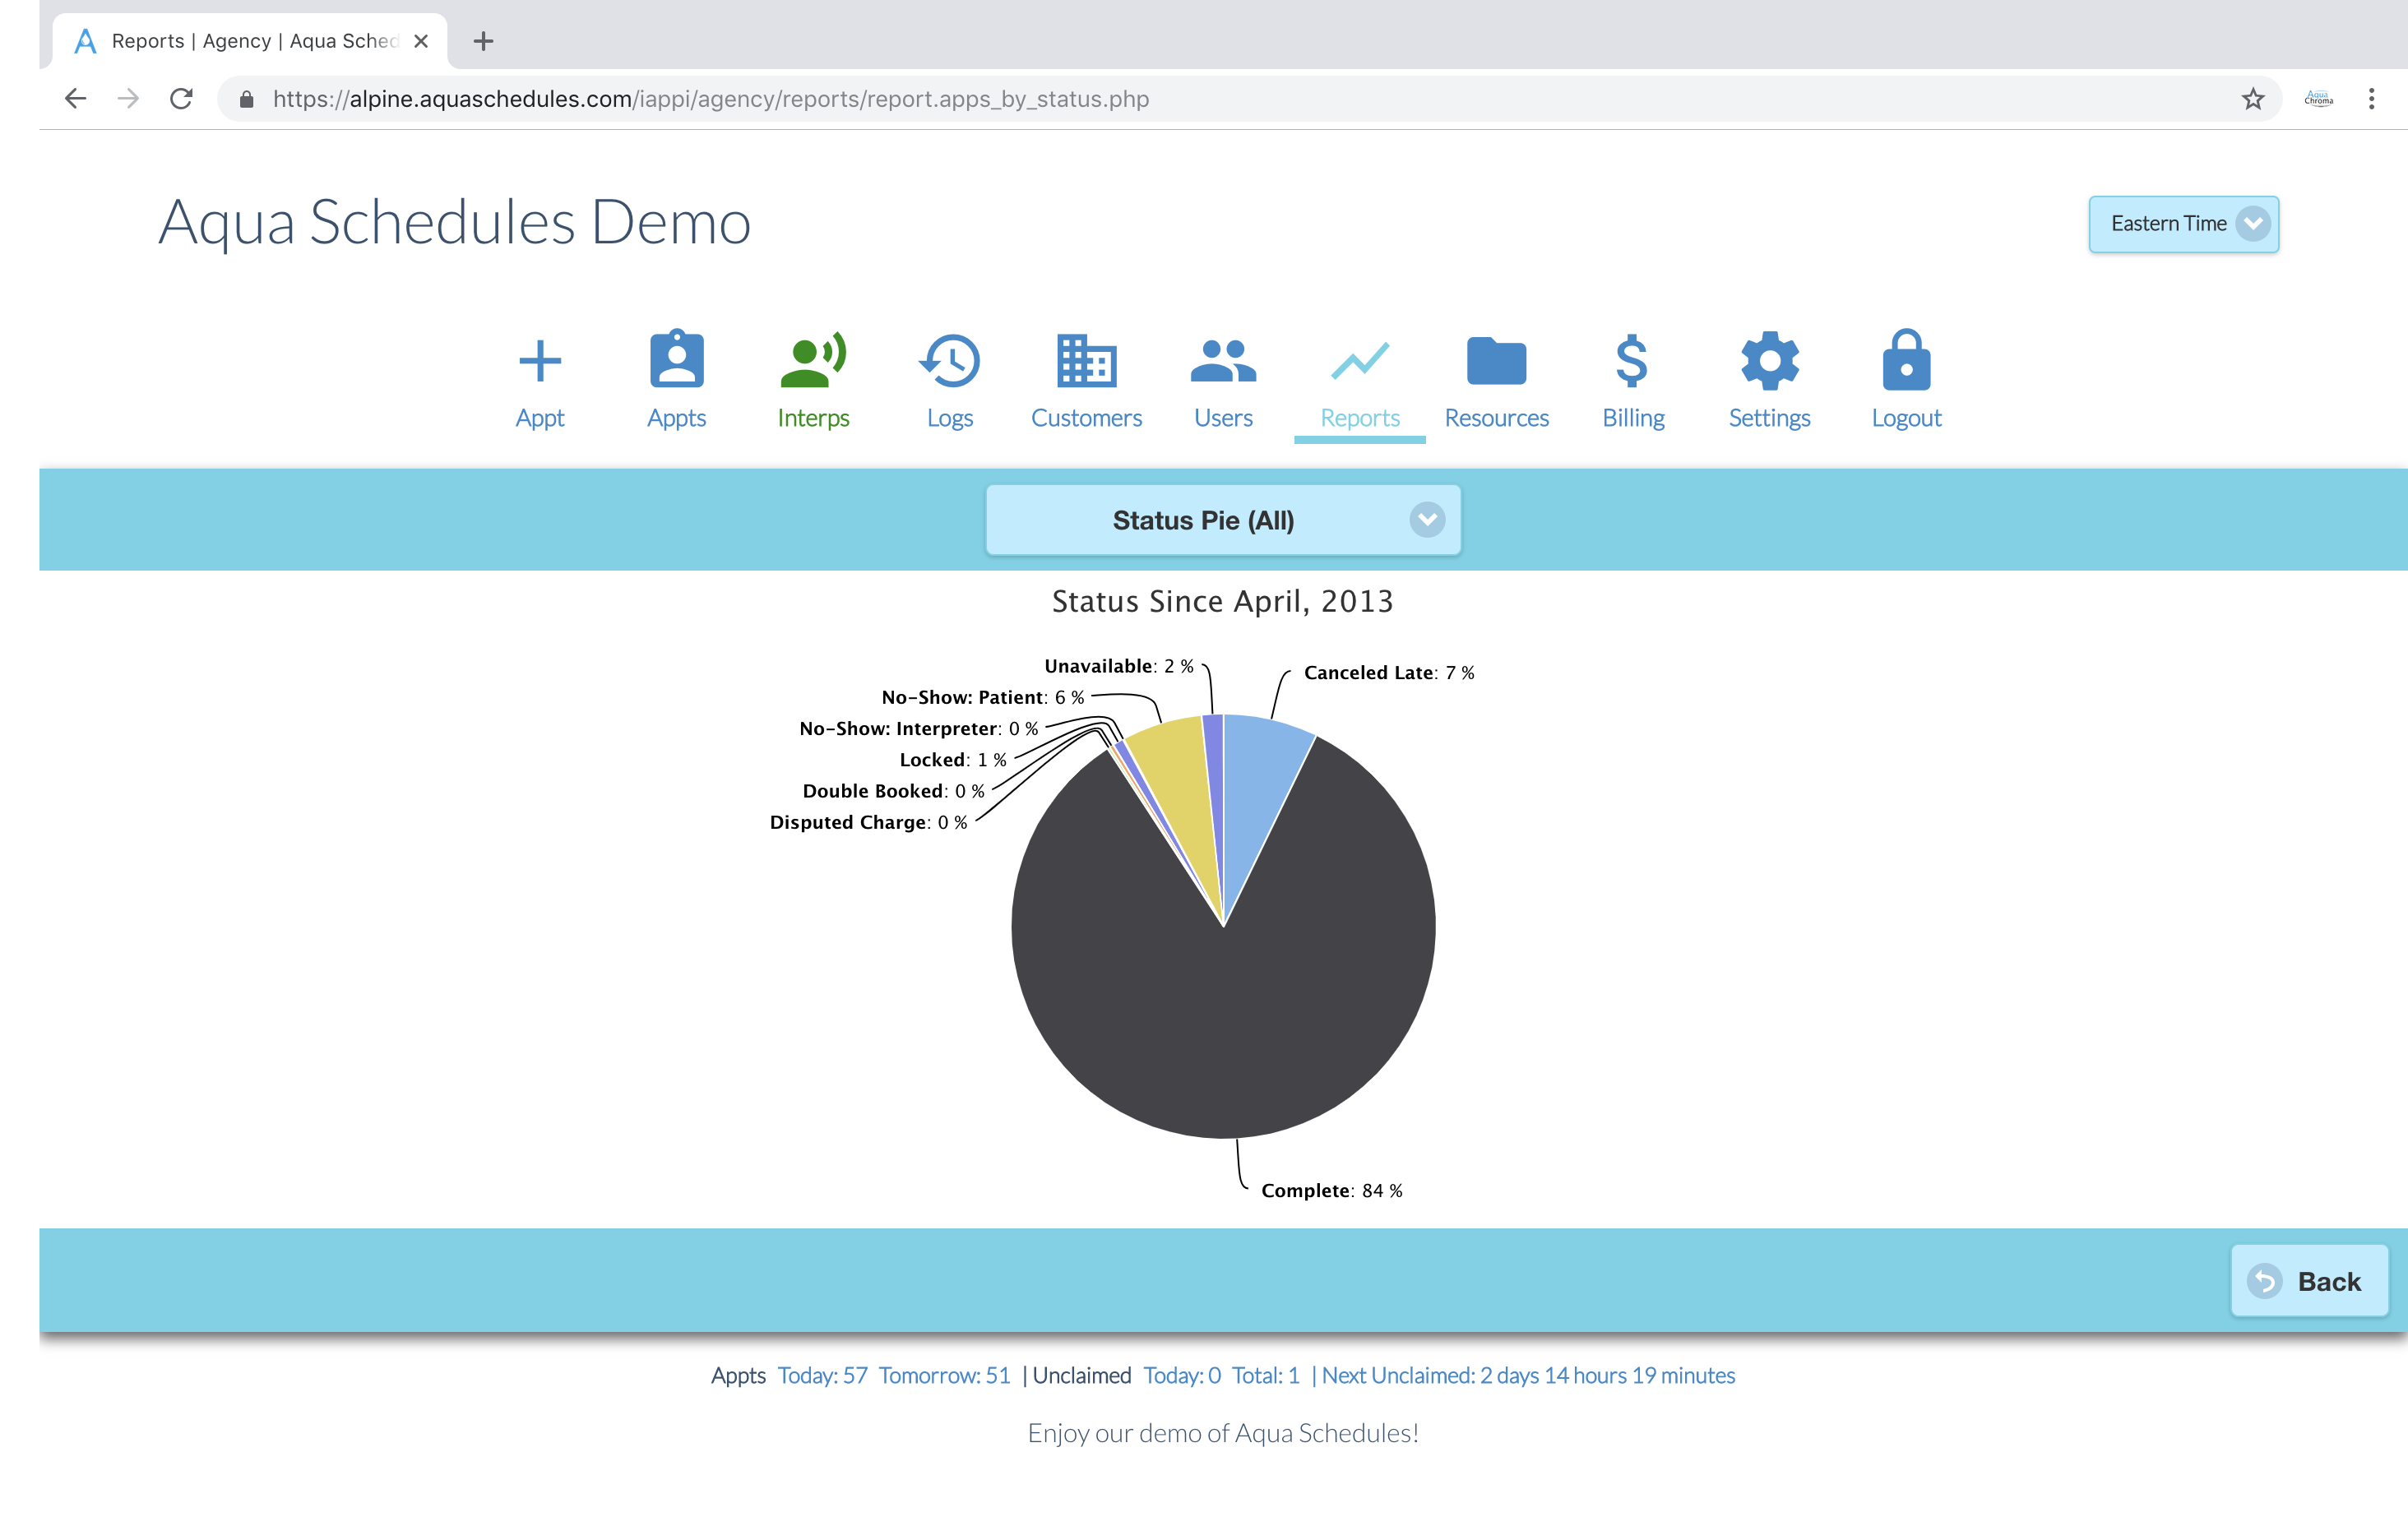Screen dimensions: 2408x1526
Task: Click the No-Show: Interpreter: 0 % label
Action: (919, 728)
